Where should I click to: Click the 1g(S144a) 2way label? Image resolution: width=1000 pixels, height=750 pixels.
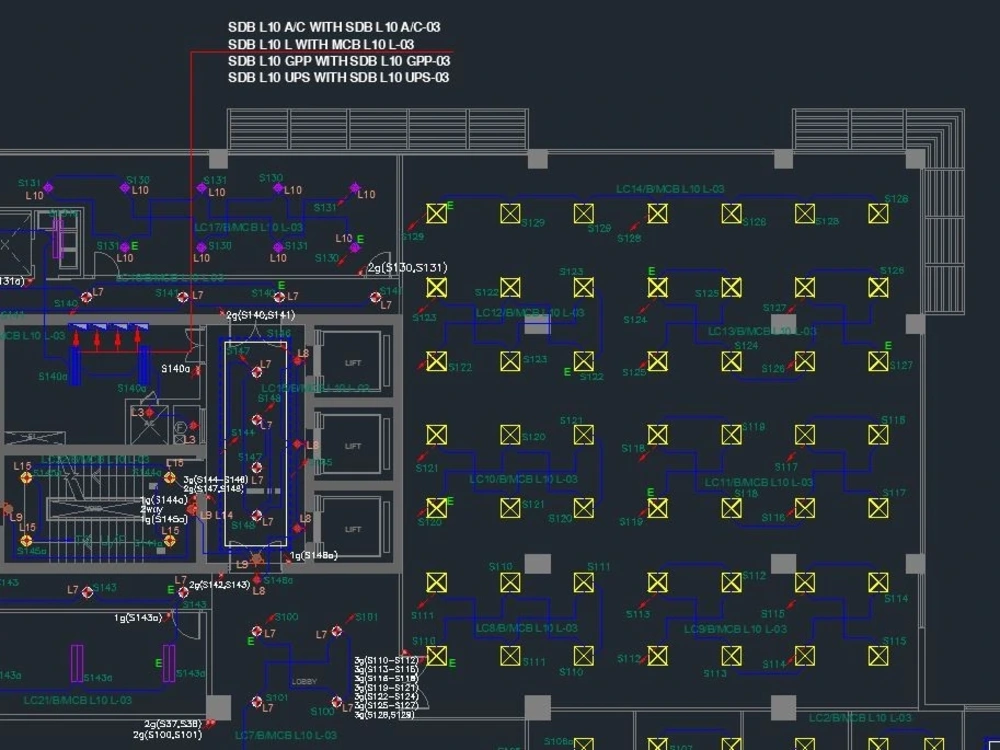(160, 501)
